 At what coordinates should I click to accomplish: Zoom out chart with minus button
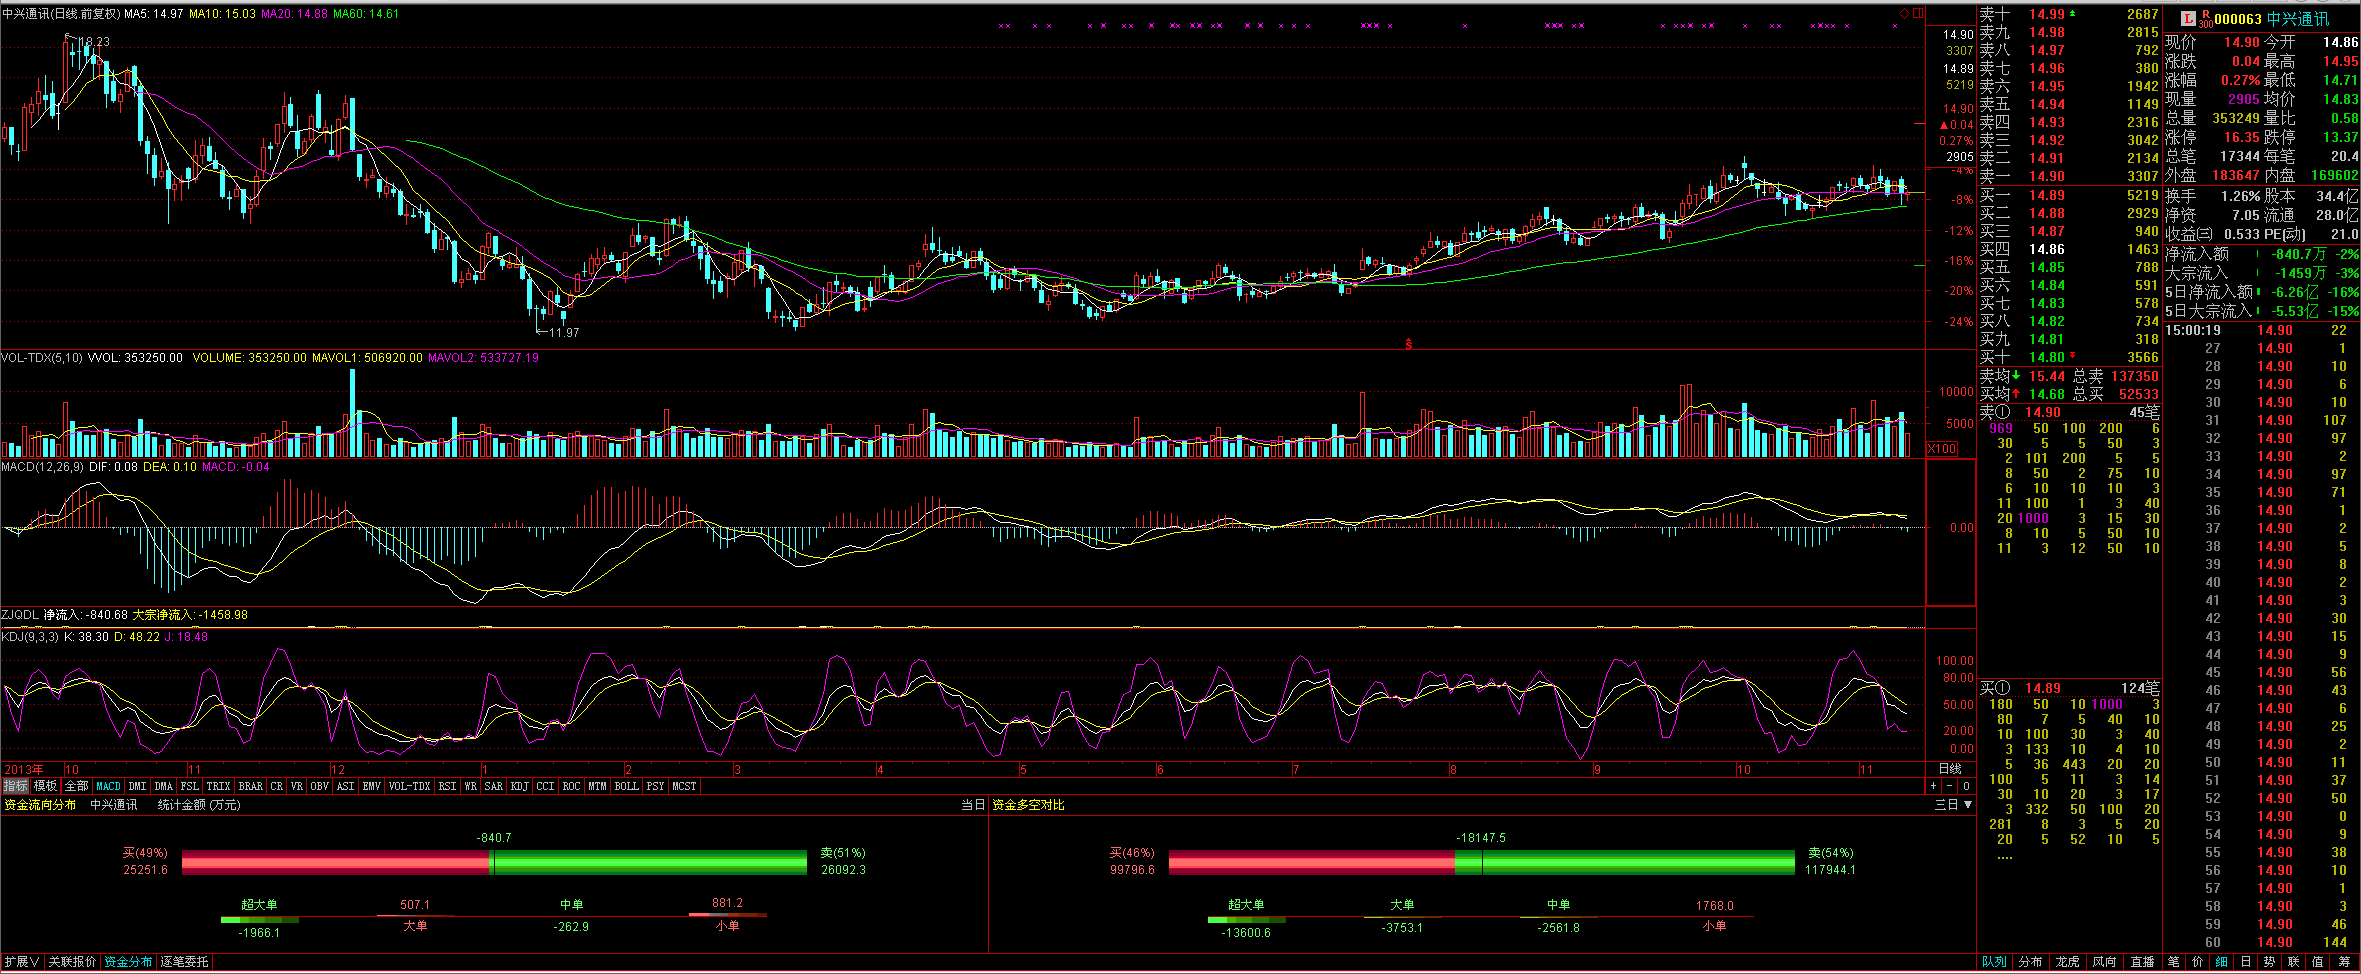(x=1949, y=786)
